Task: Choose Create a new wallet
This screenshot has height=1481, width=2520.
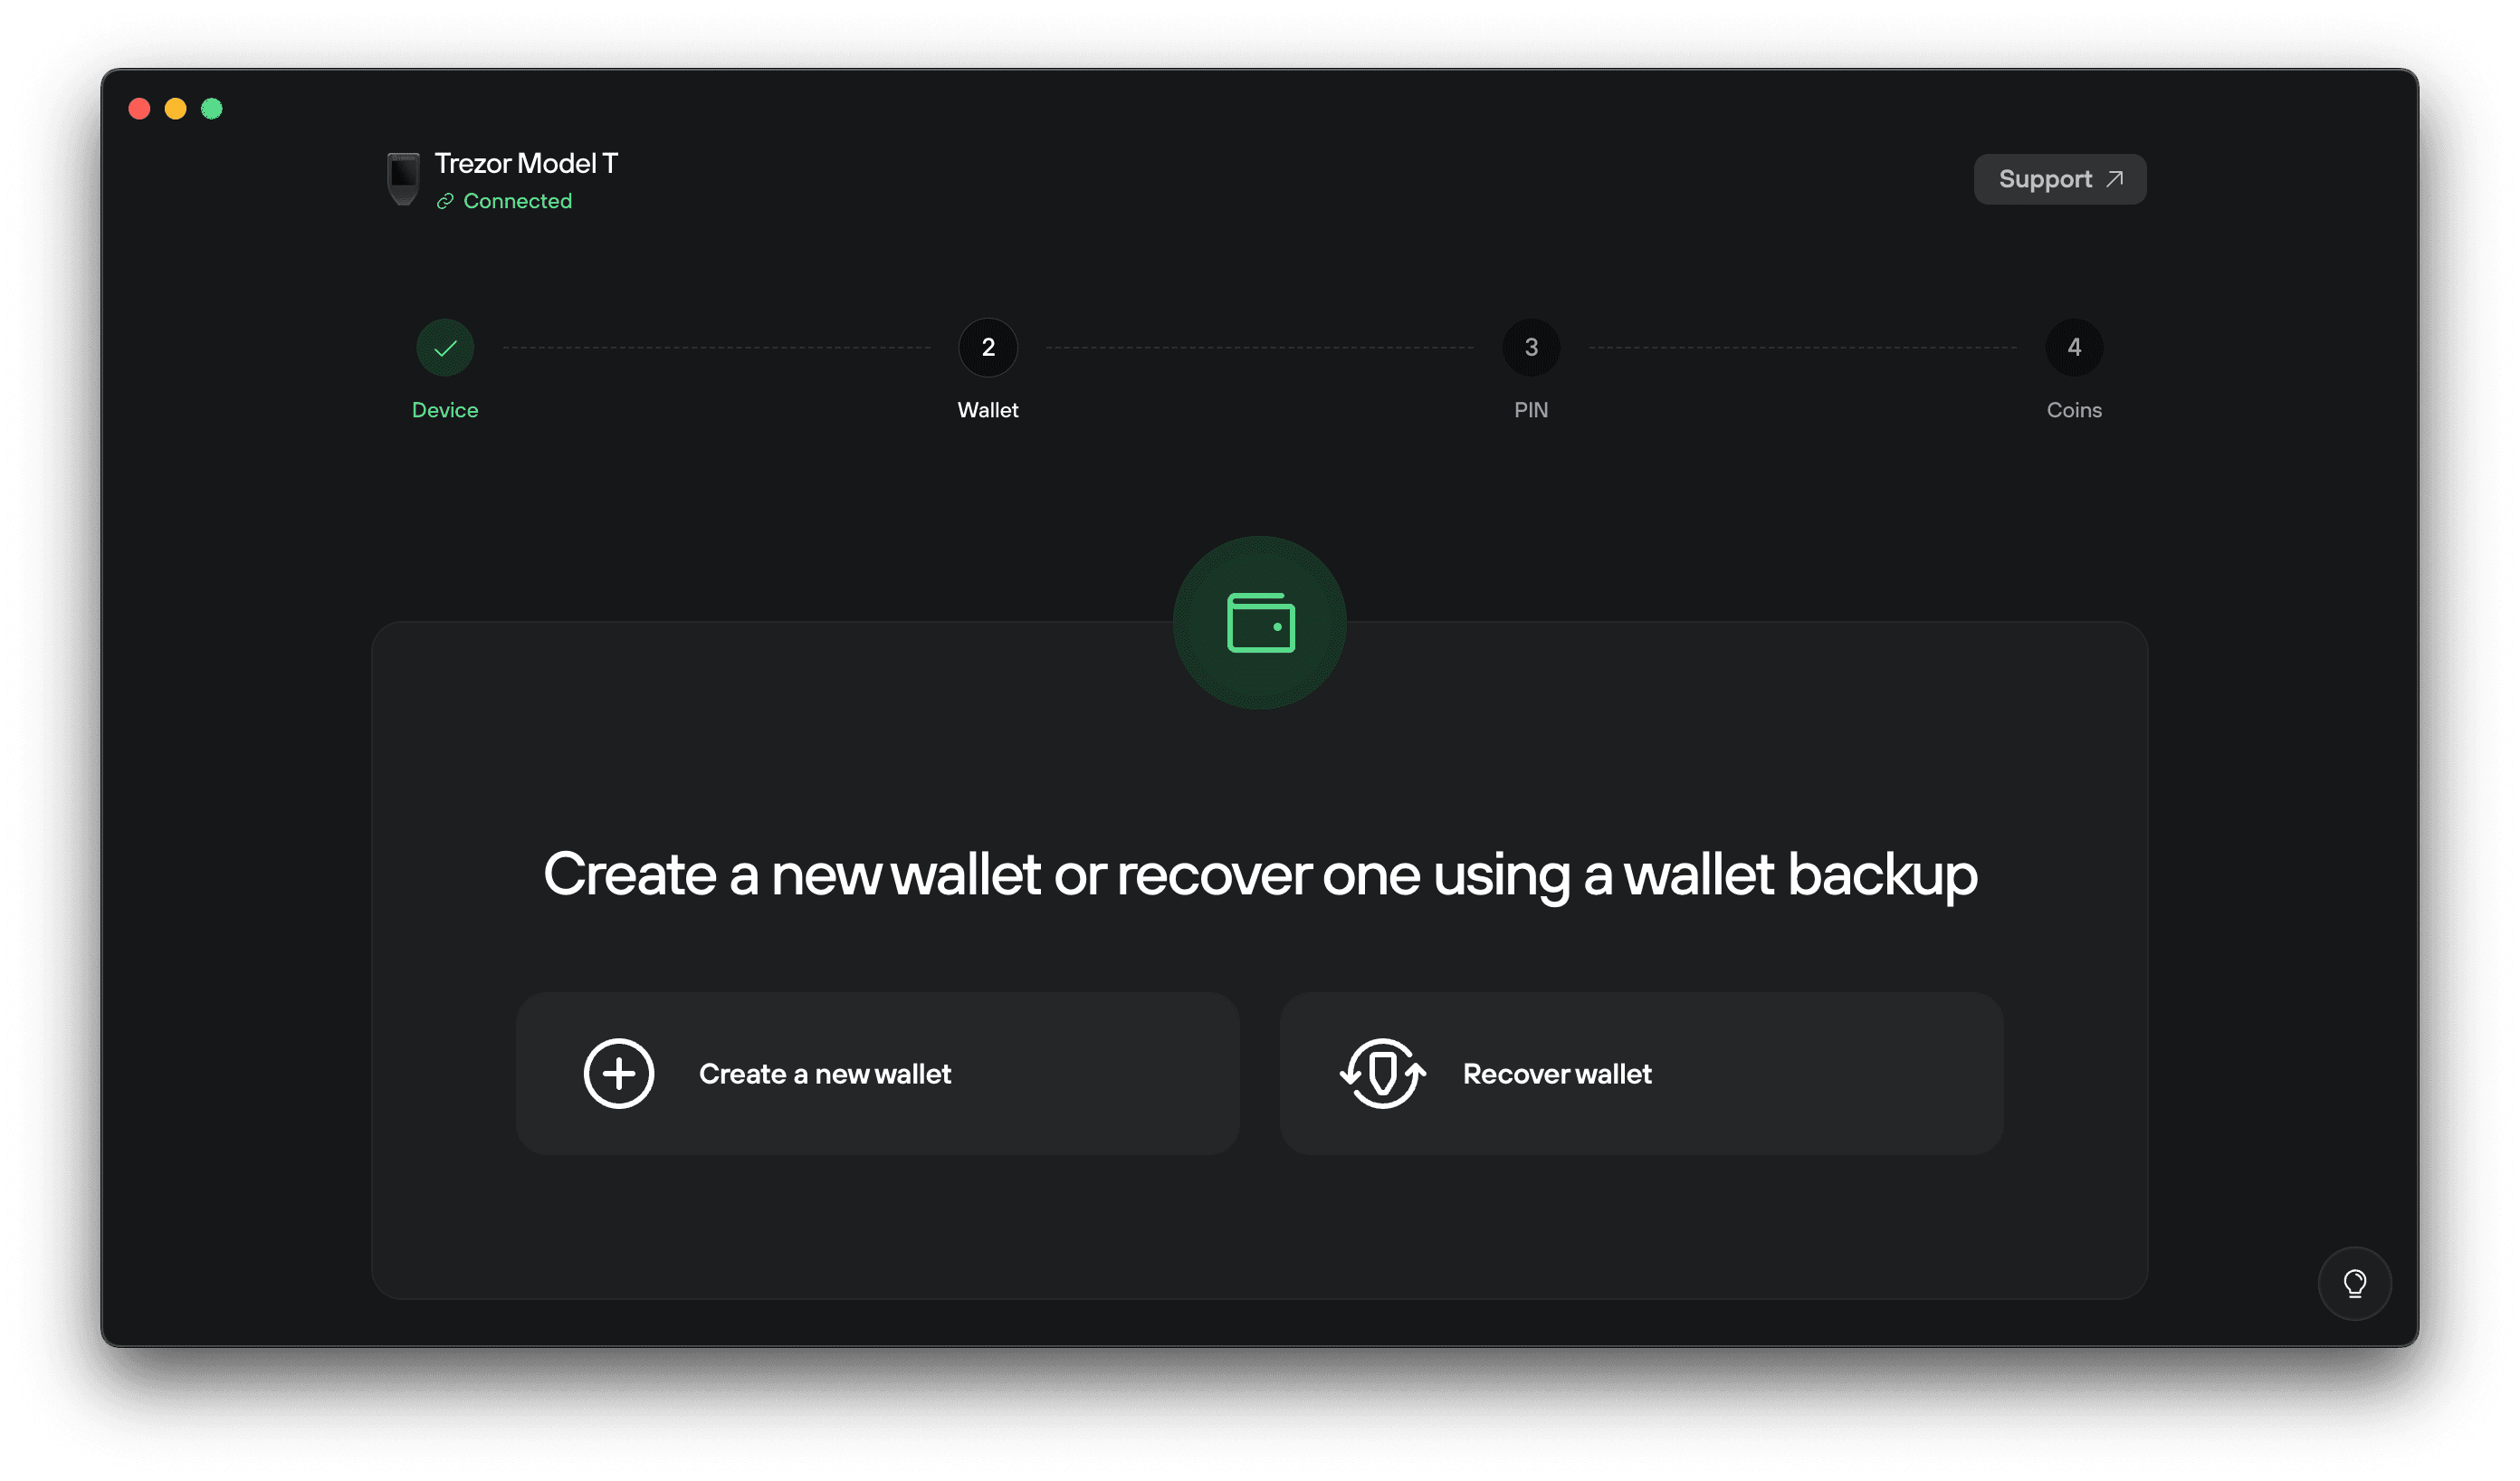Action: pyautogui.click(x=877, y=1073)
